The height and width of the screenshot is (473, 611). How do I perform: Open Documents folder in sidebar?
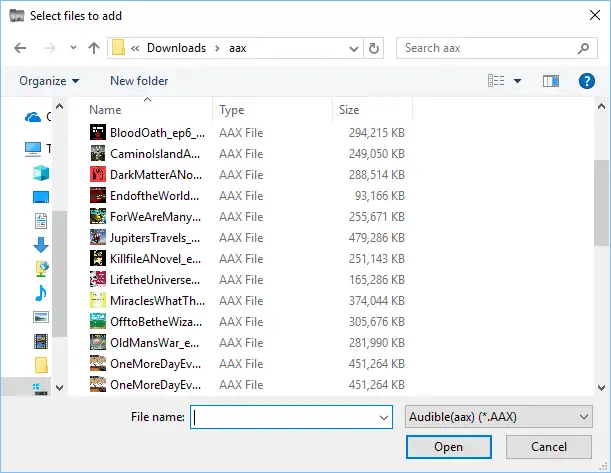(x=41, y=221)
